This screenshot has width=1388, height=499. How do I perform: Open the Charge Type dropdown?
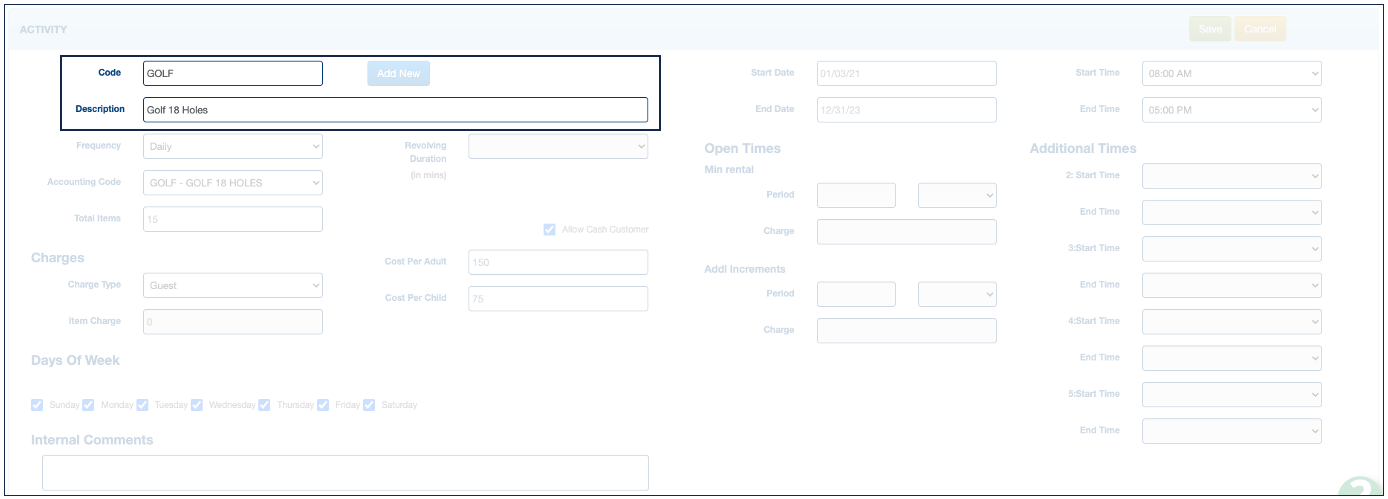[232, 285]
